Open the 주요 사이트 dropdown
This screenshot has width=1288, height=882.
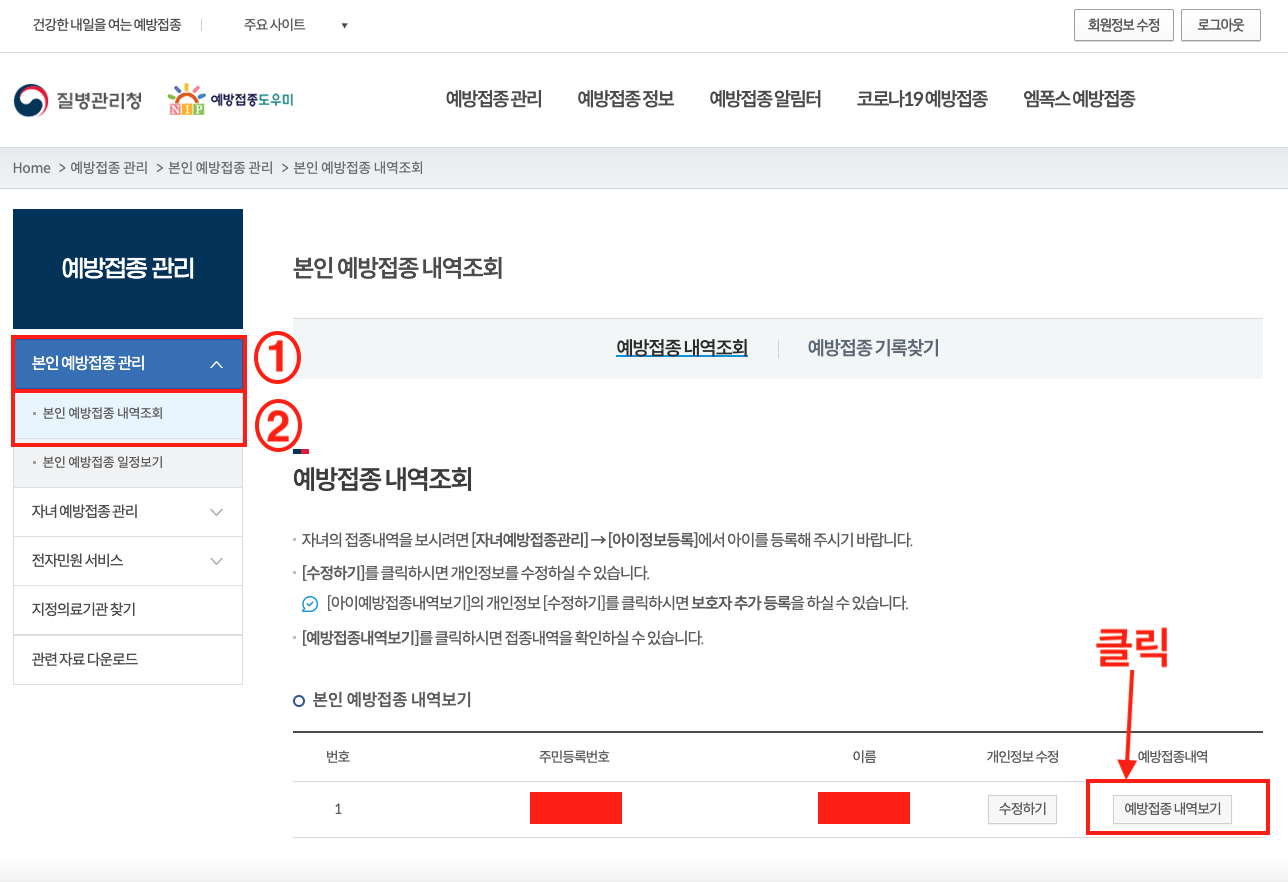click(296, 25)
